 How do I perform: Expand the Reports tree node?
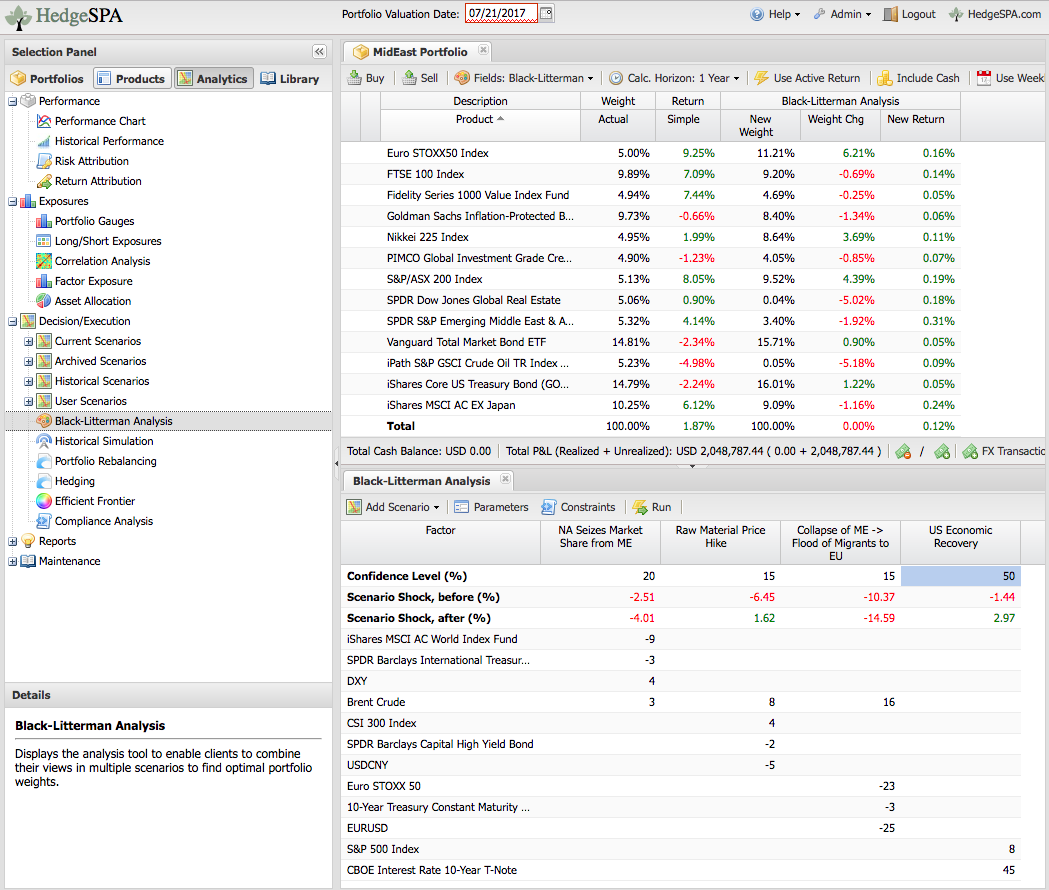point(13,541)
